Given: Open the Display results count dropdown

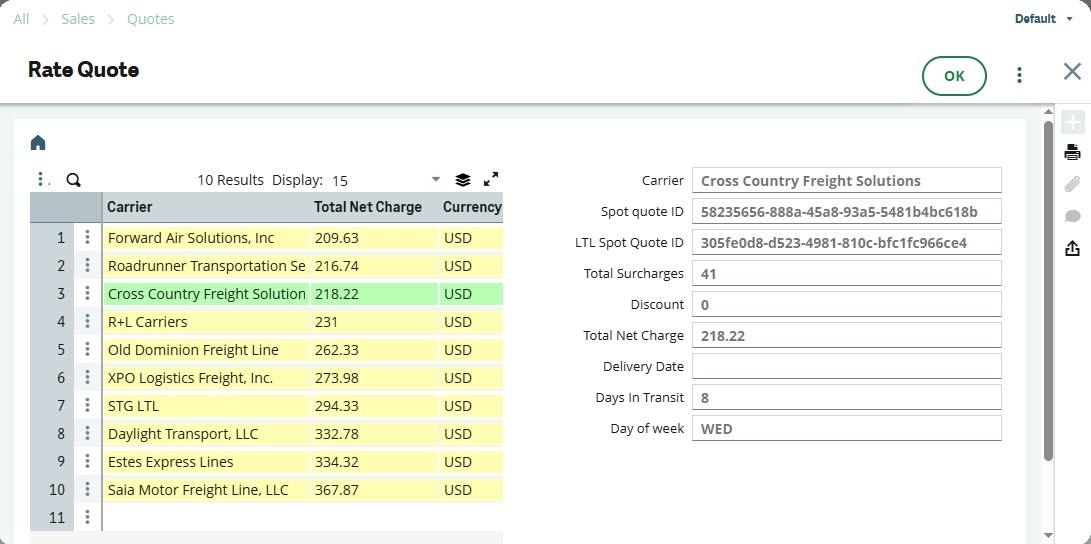Looking at the screenshot, I should (x=435, y=180).
